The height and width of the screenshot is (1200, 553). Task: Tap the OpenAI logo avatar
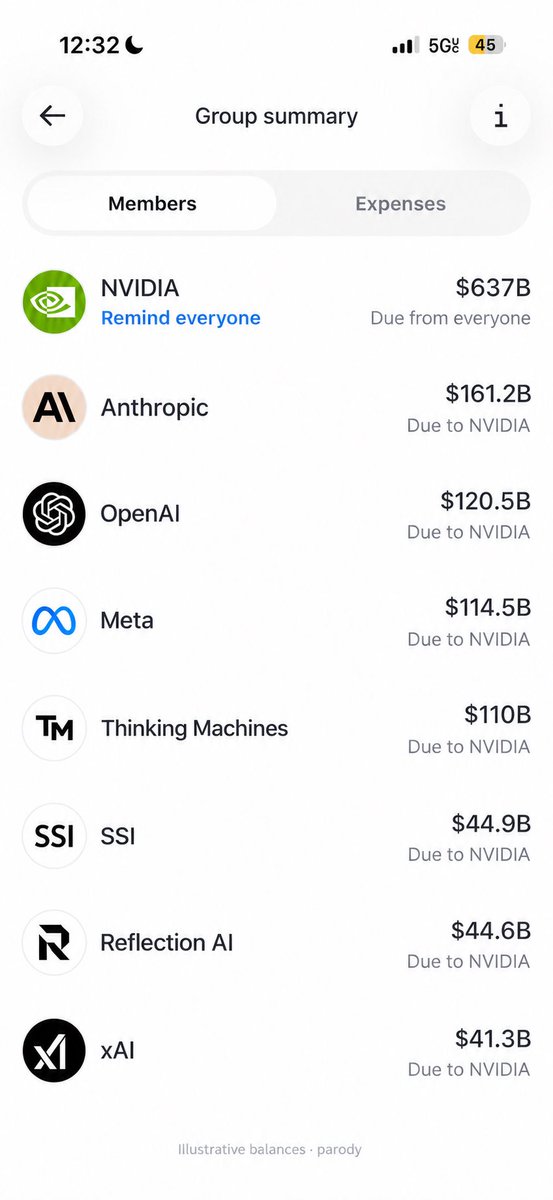[54, 514]
